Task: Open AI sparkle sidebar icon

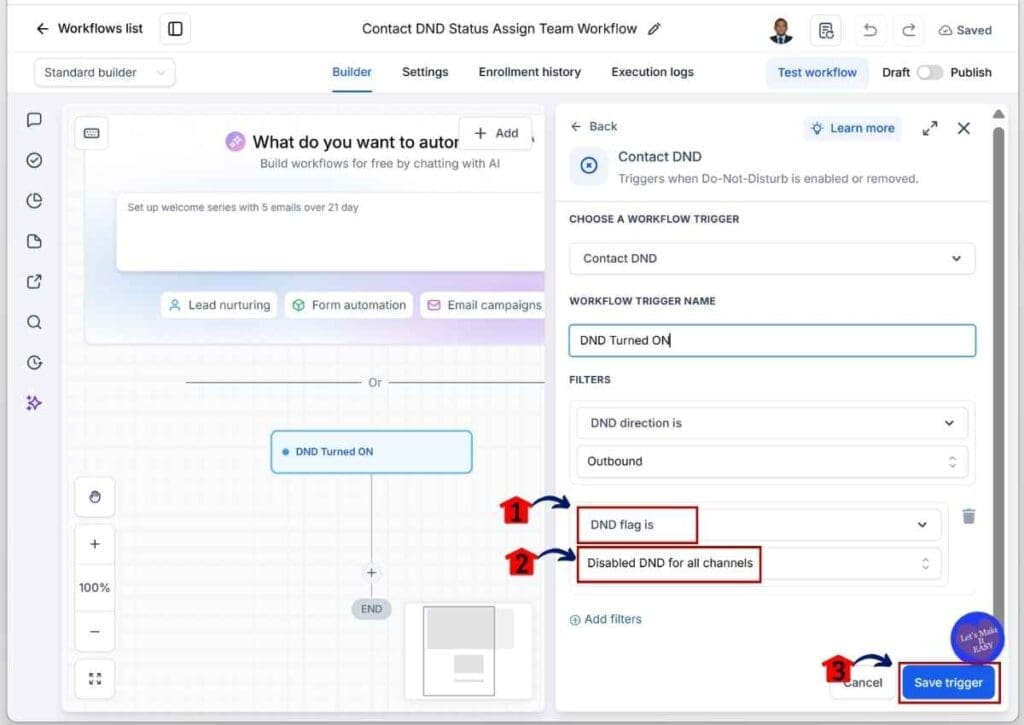Action: [35, 403]
